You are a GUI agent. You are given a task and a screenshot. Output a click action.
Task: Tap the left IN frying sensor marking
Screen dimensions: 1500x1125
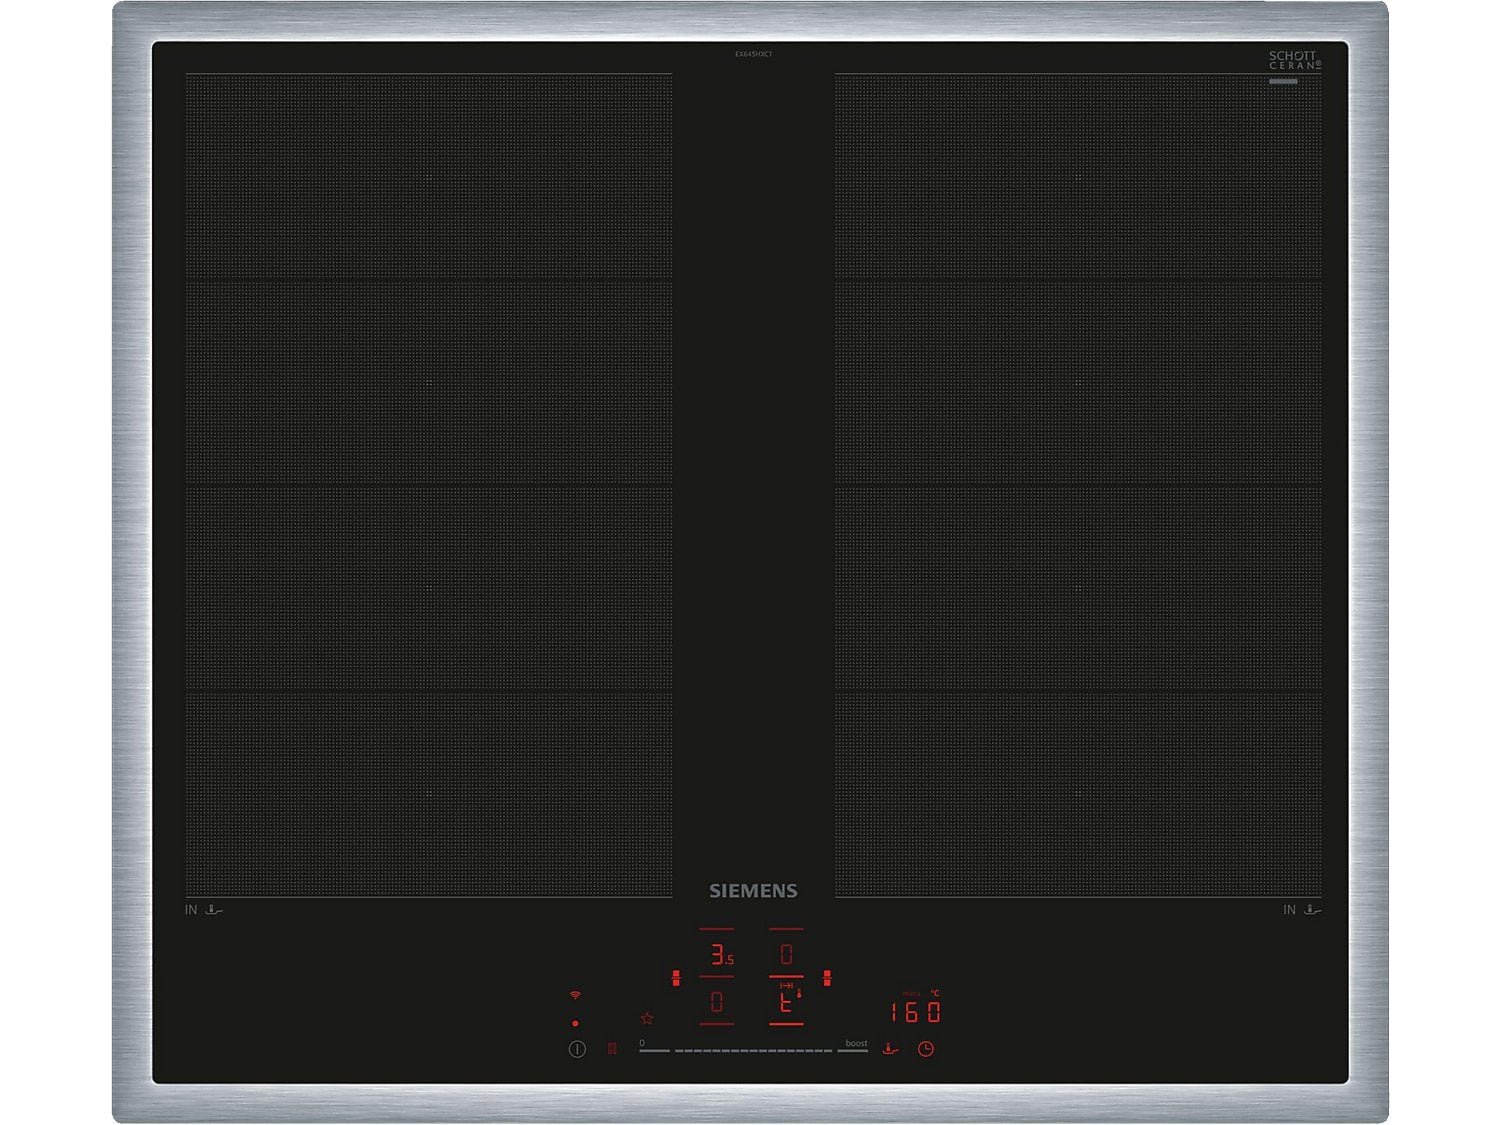pyautogui.click(x=204, y=910)
